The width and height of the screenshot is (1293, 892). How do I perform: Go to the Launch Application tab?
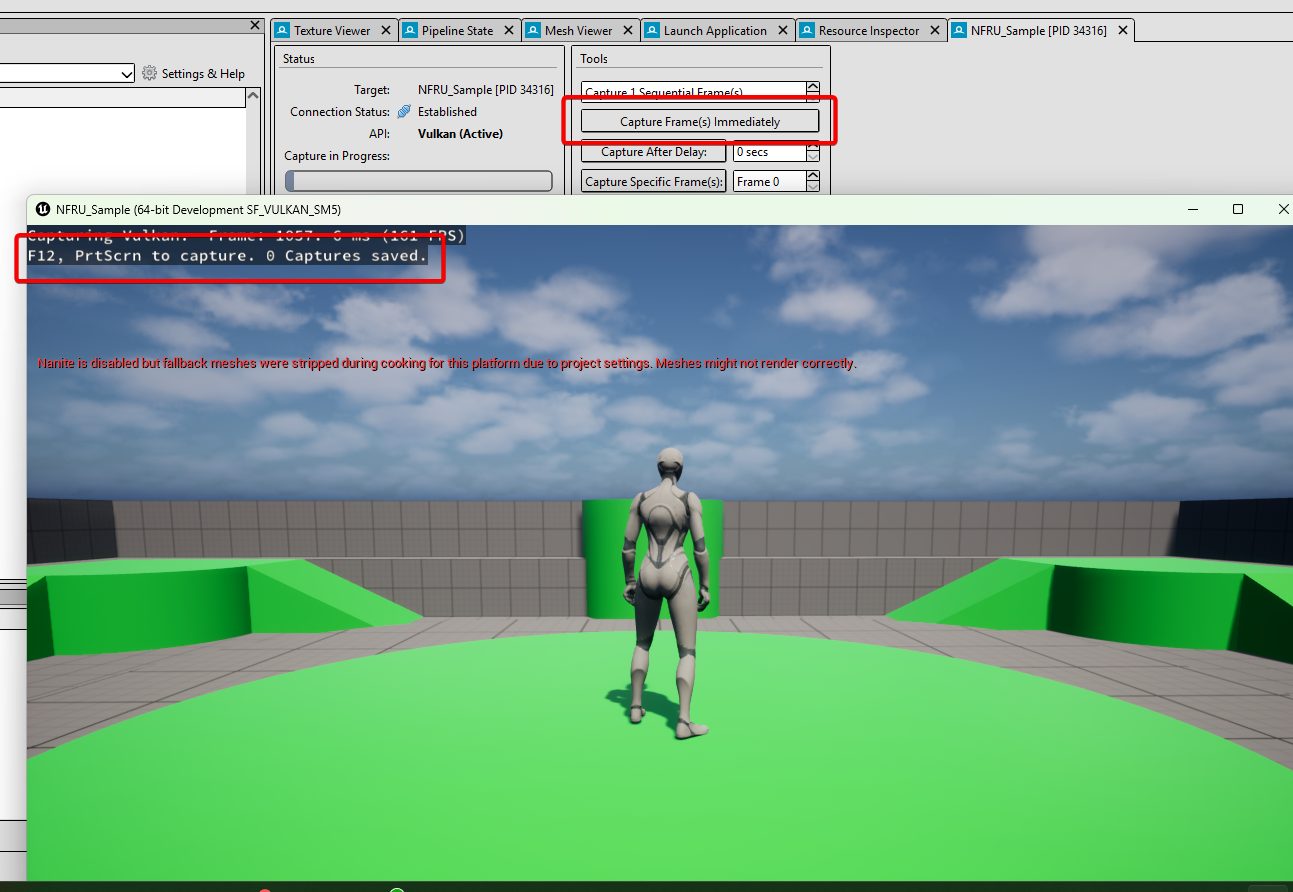pyautogui.click(x=715, y=31)
